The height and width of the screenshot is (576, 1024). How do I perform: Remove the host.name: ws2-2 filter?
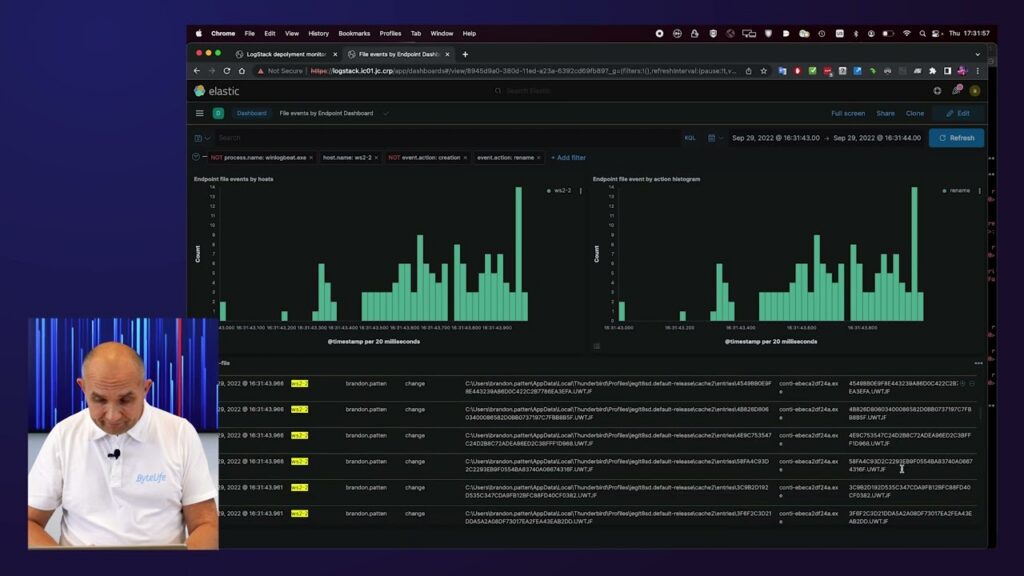click(376, 157)
